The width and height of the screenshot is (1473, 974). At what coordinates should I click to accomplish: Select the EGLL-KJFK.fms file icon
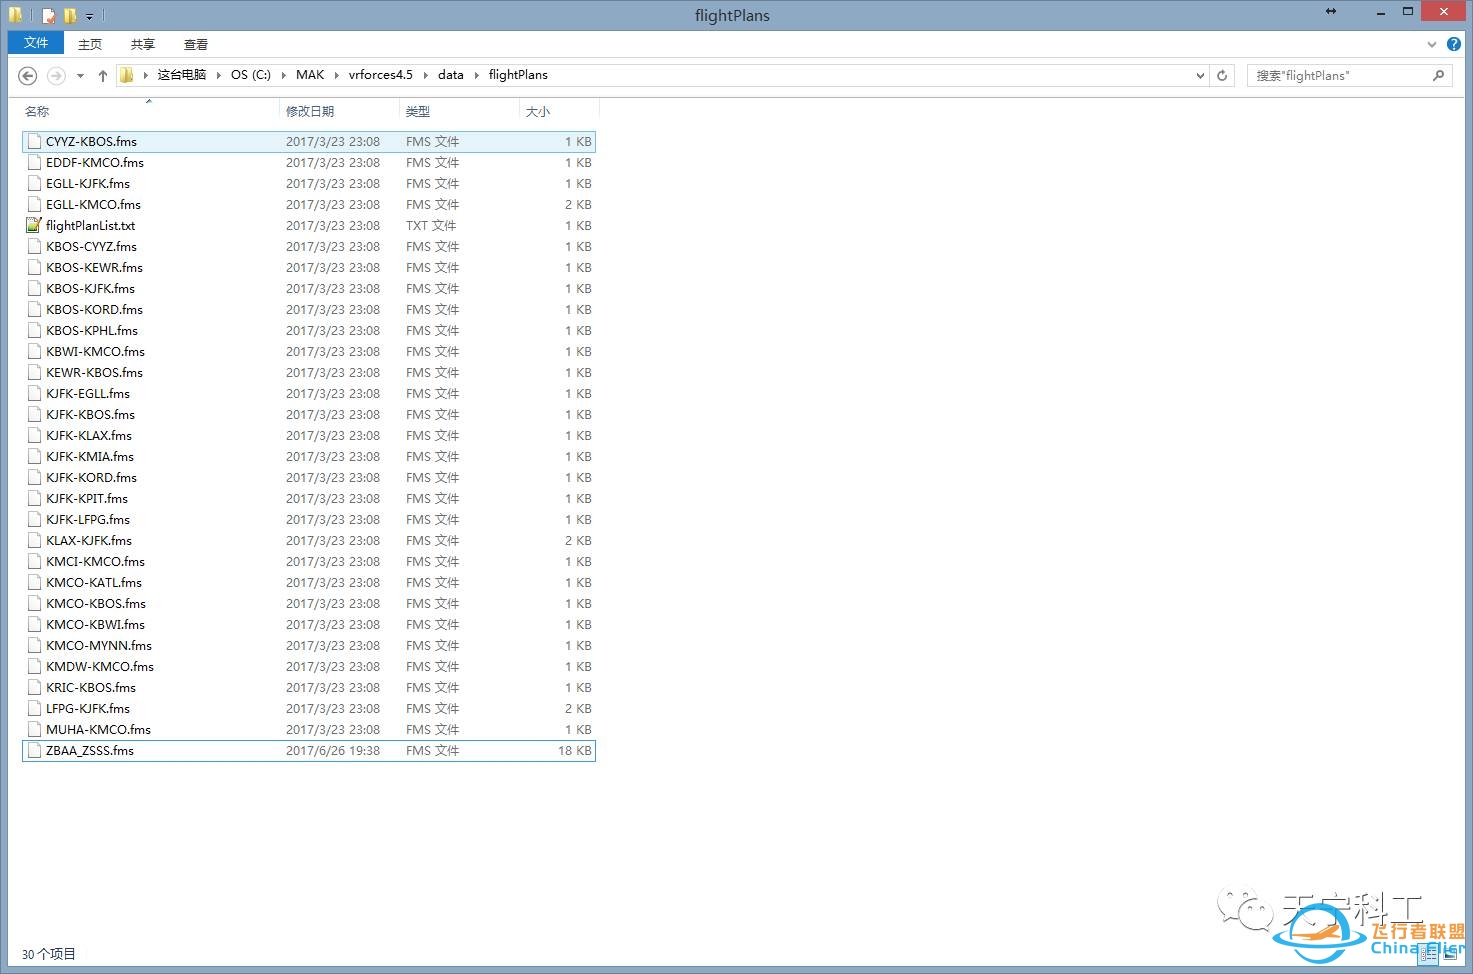(34, 184)
